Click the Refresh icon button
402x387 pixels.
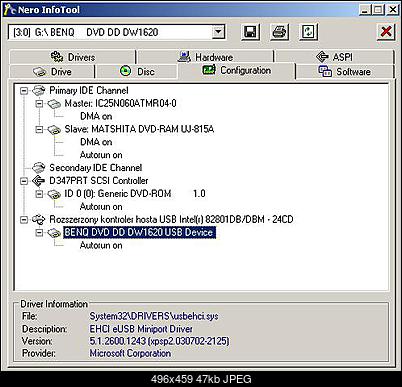[308, 32]
